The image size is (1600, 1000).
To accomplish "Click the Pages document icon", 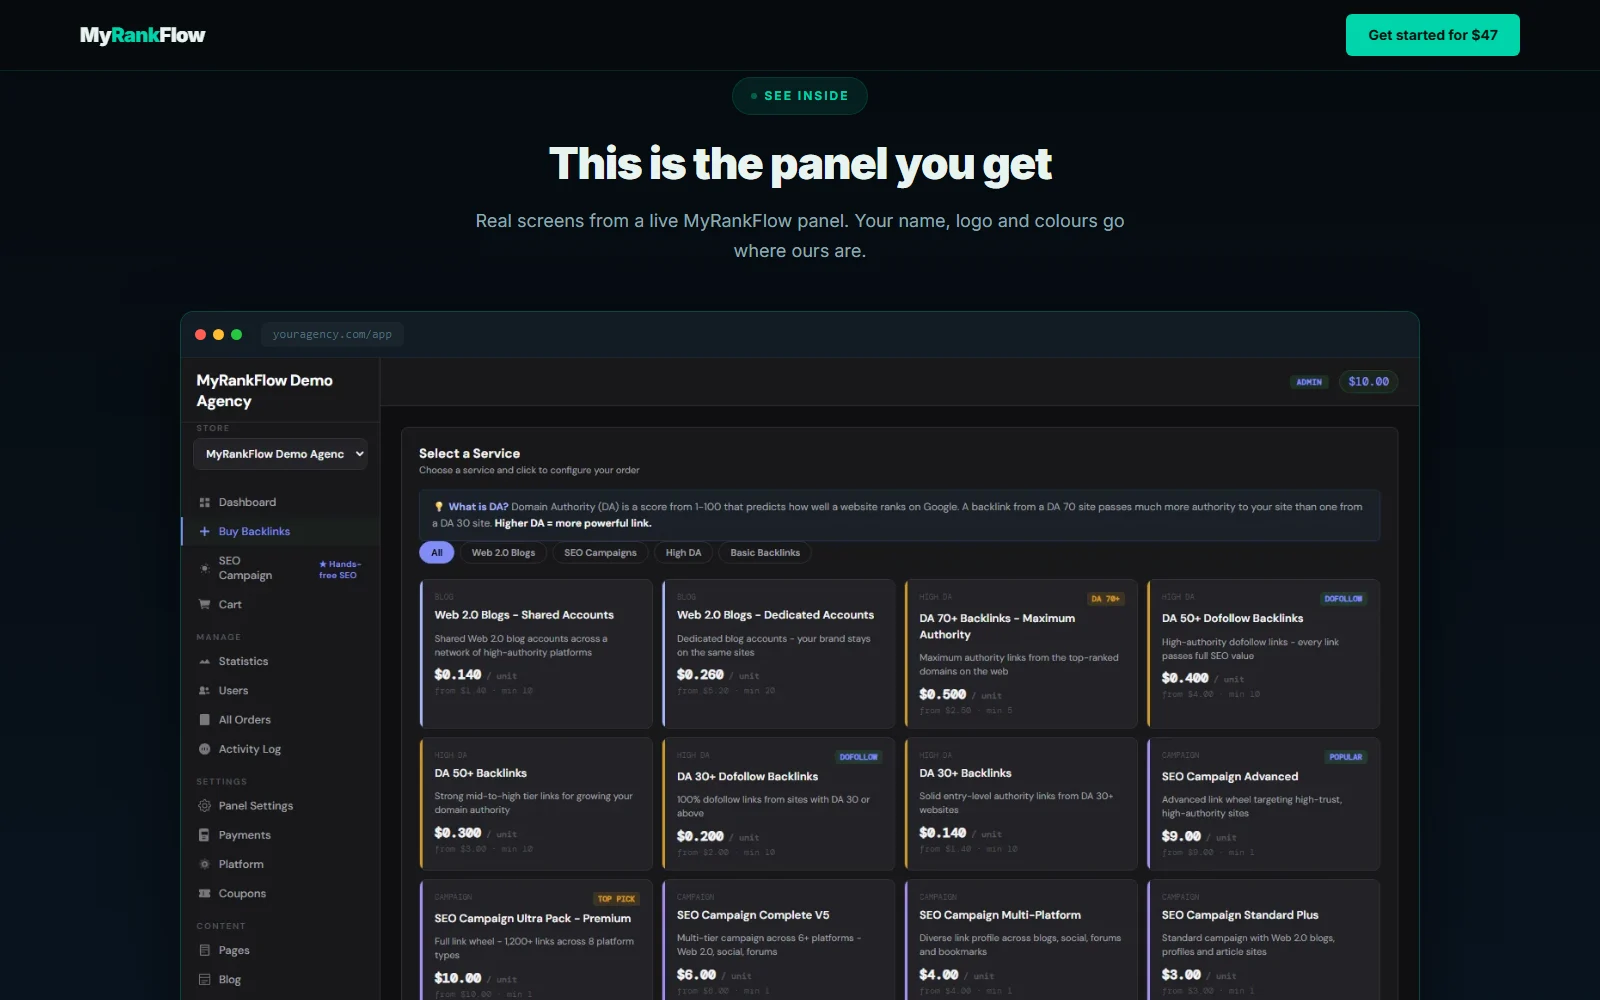I will (x=204, y=950).
